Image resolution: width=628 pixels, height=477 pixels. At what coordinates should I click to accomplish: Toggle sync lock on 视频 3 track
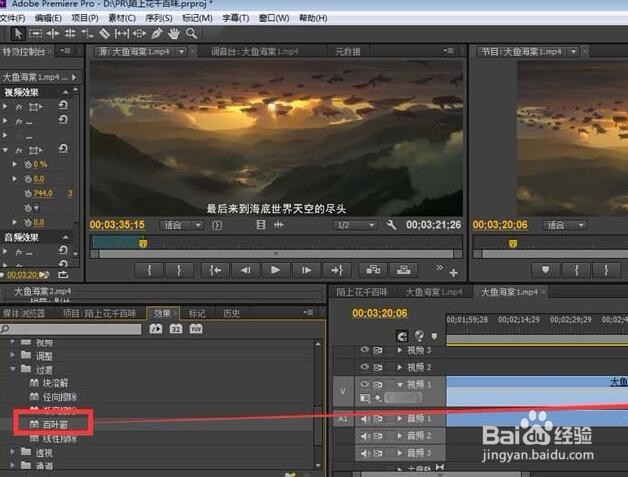click(x=378, y=350)
